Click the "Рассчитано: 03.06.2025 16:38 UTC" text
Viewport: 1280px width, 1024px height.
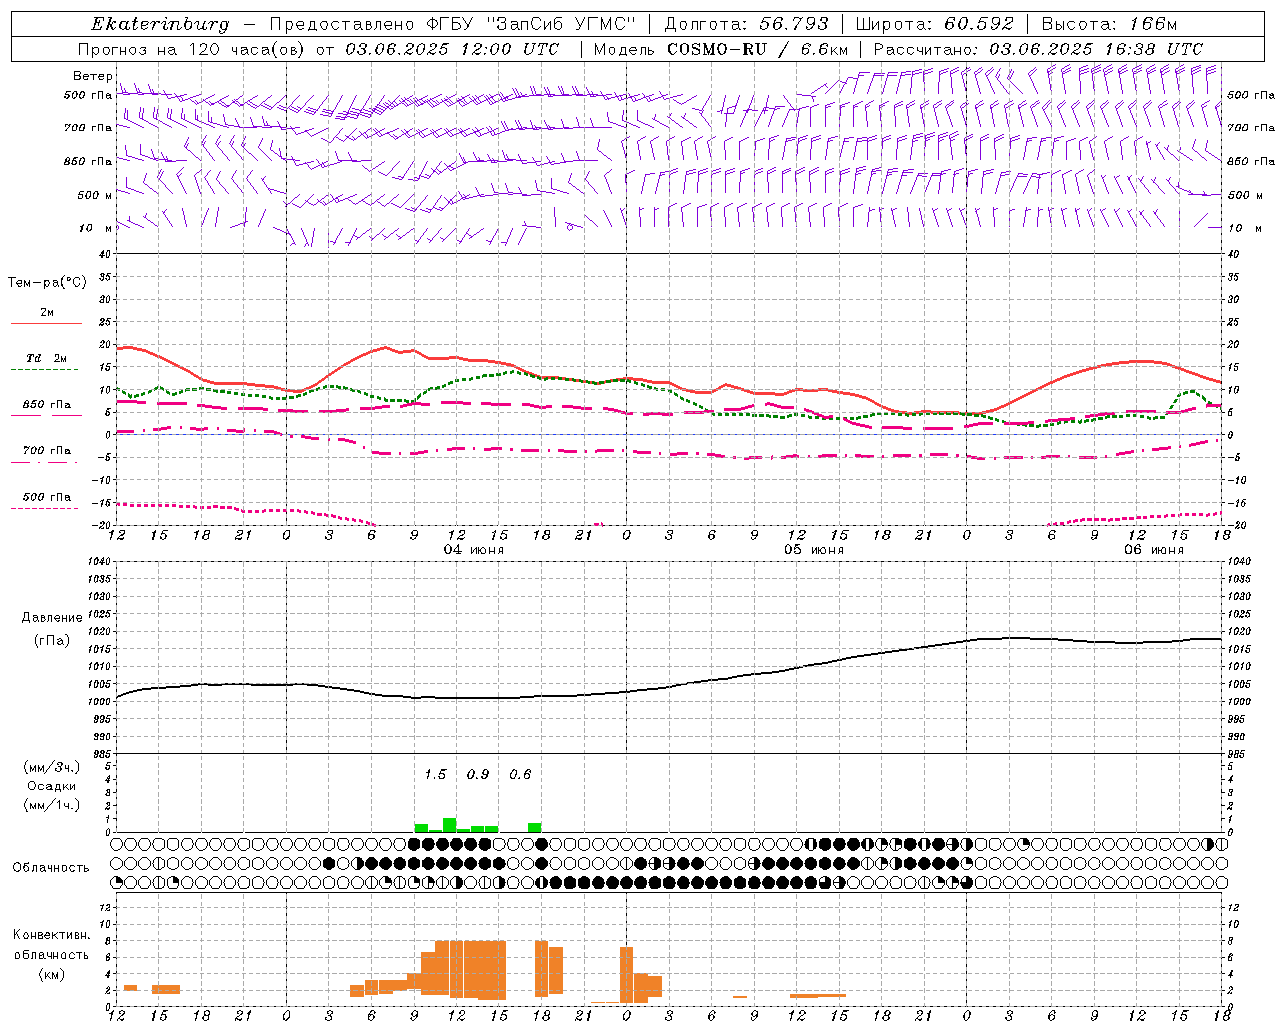coord(1038,49)
